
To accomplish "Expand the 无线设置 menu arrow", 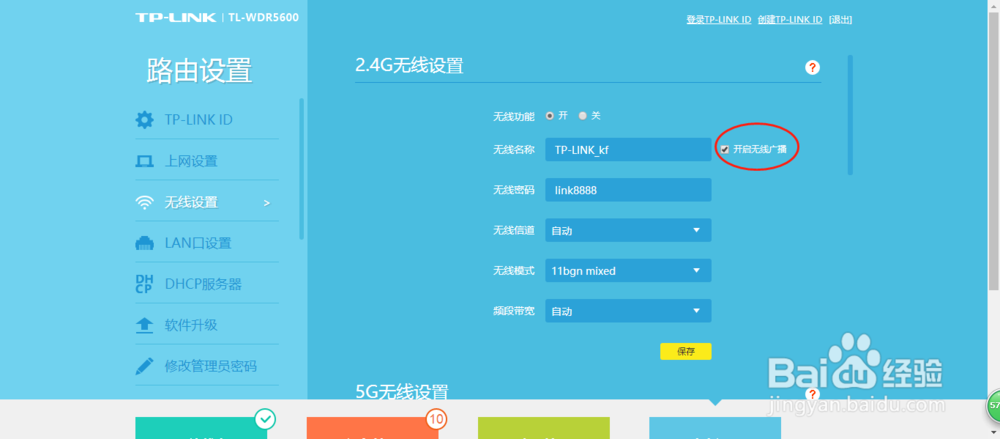I will (x=267, y=203).
